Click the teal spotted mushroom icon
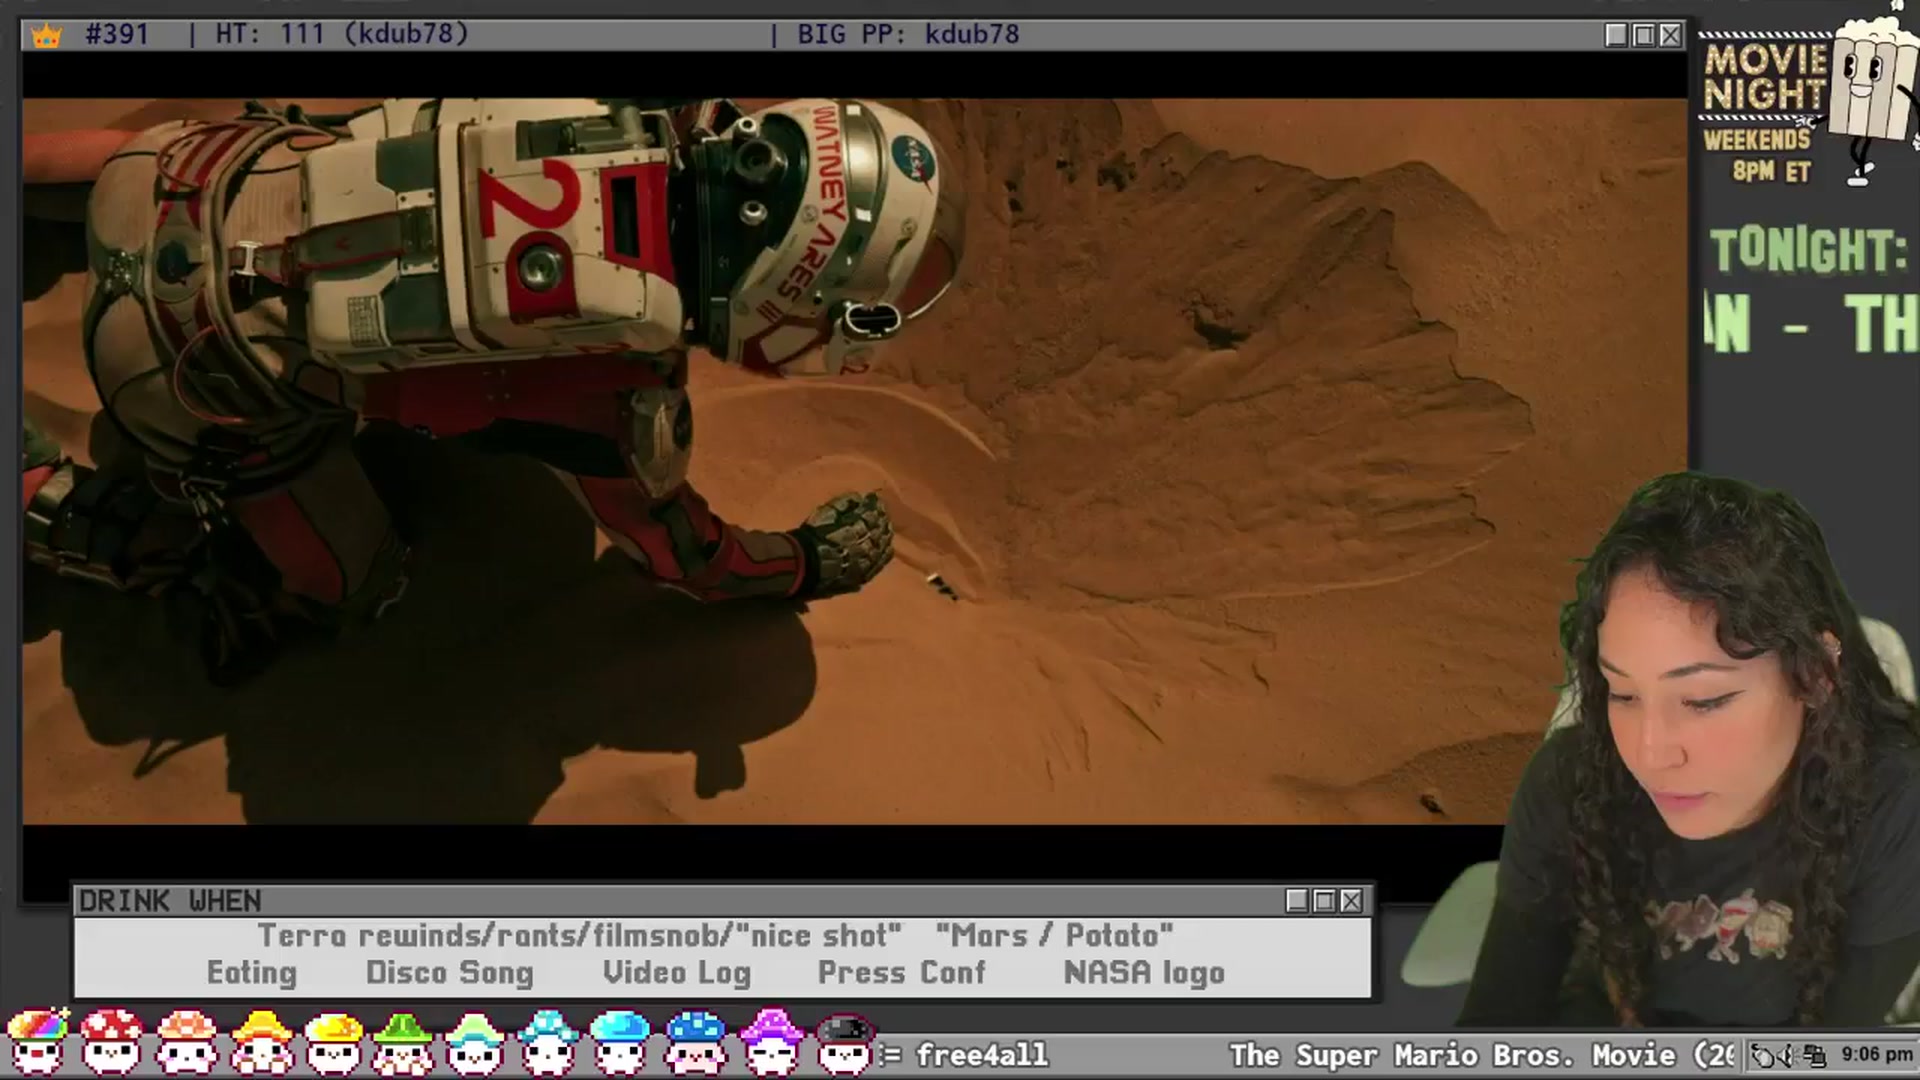The image size is (1920, 1080). coord(548,1042)
